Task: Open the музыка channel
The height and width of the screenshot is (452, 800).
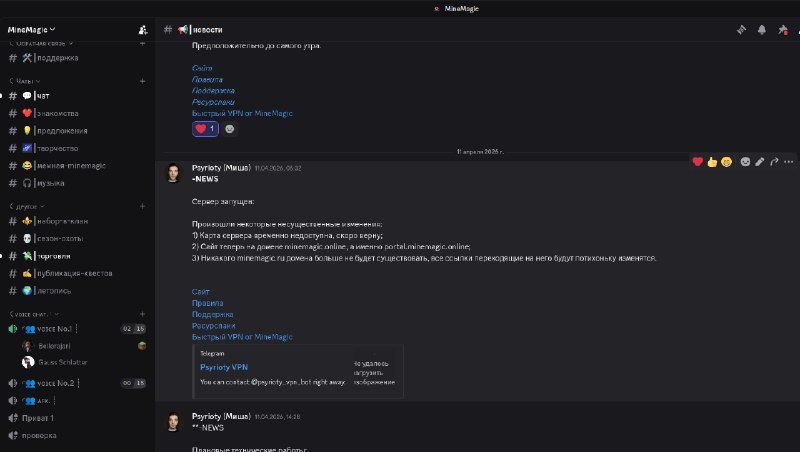Action: pos(77,183)
